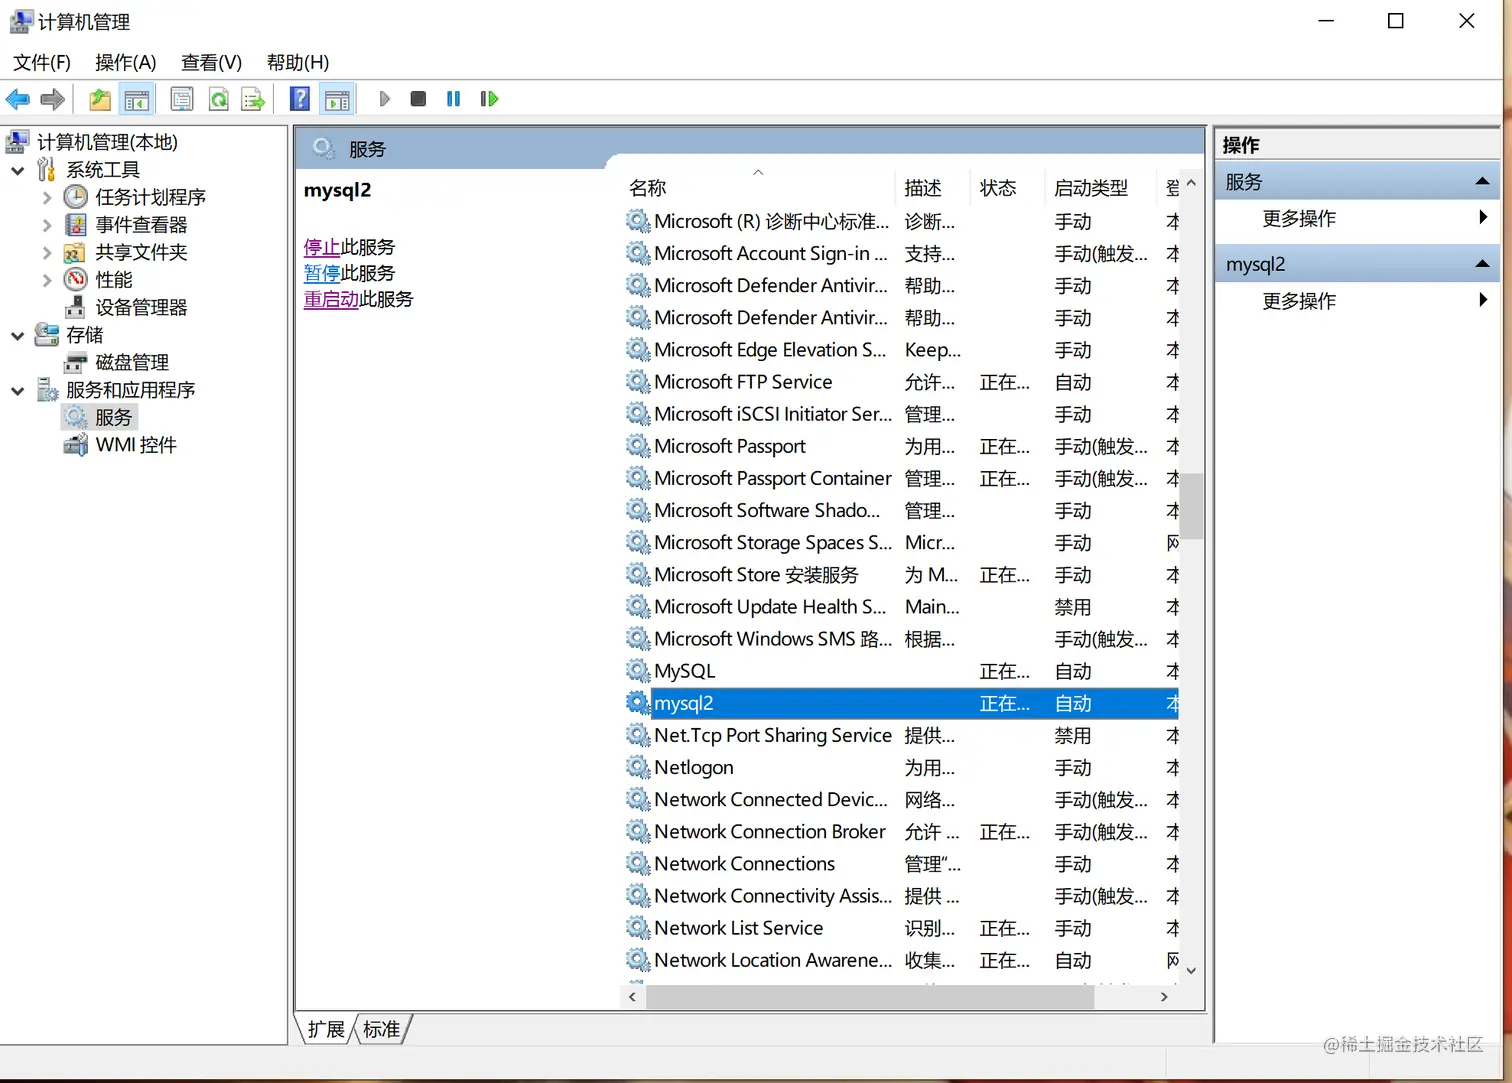1512x1083 pixels.
Task: Select 计算机管理(本地) root node
Action: click(x=107, y=142)
